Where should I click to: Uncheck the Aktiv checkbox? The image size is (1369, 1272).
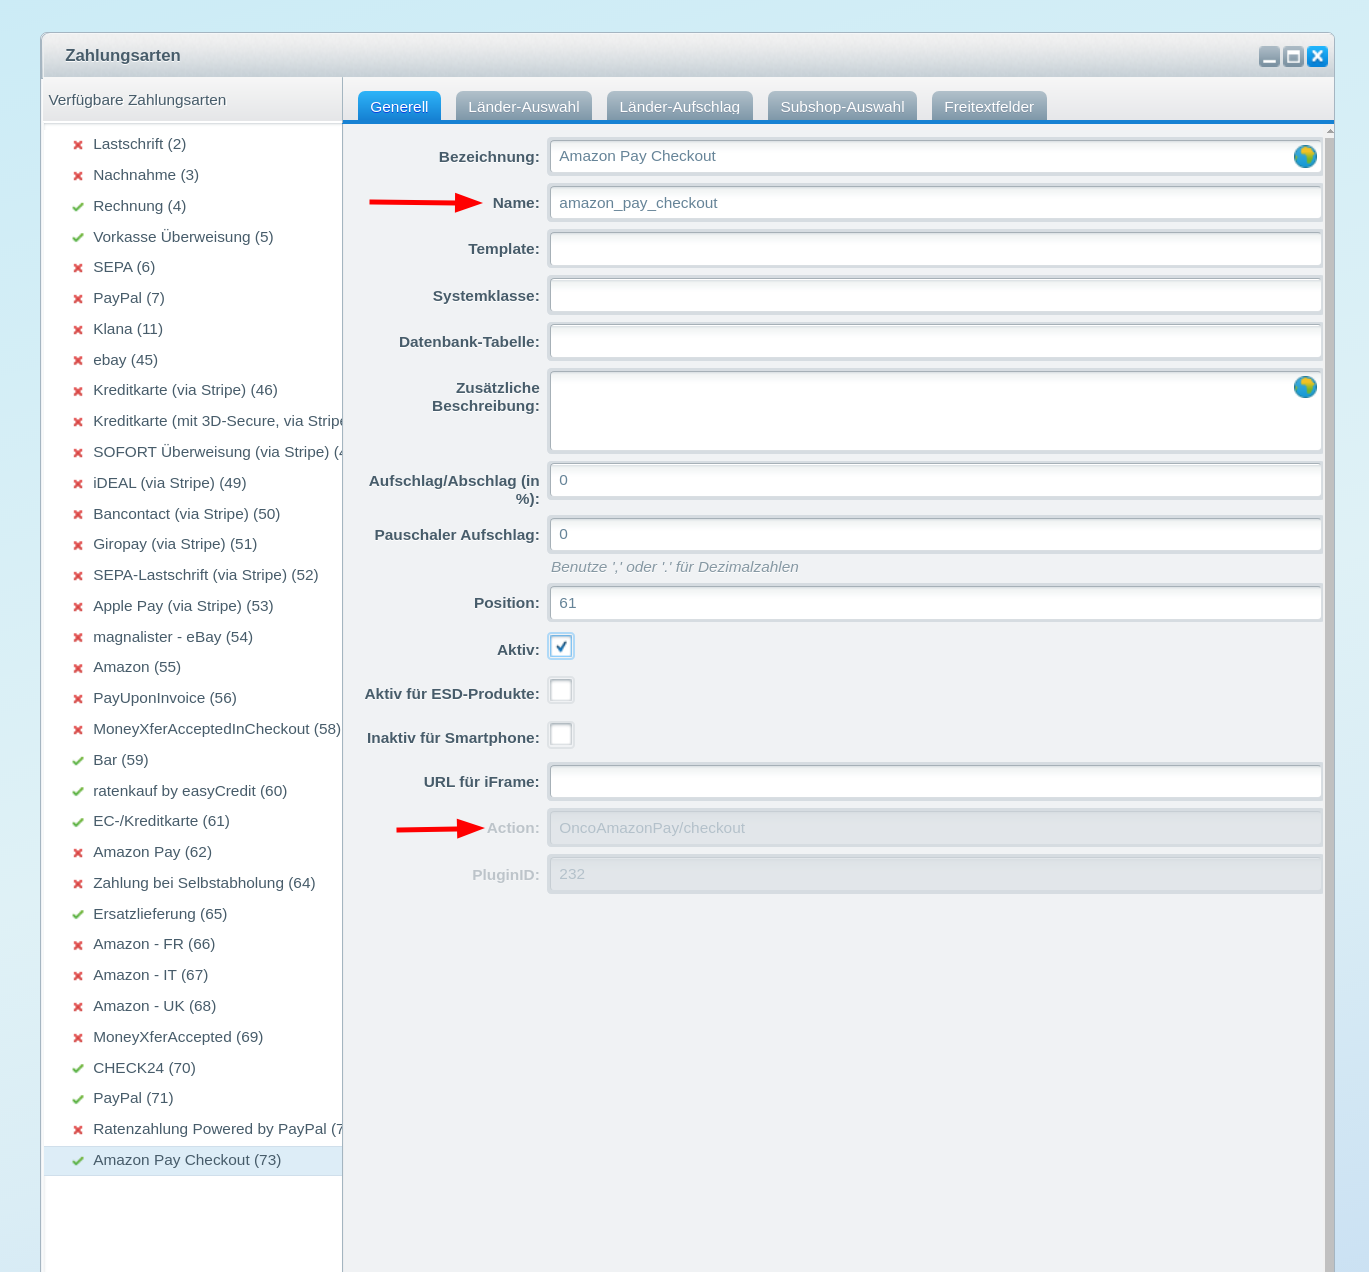pyautogui.click(x=561, y=647)
